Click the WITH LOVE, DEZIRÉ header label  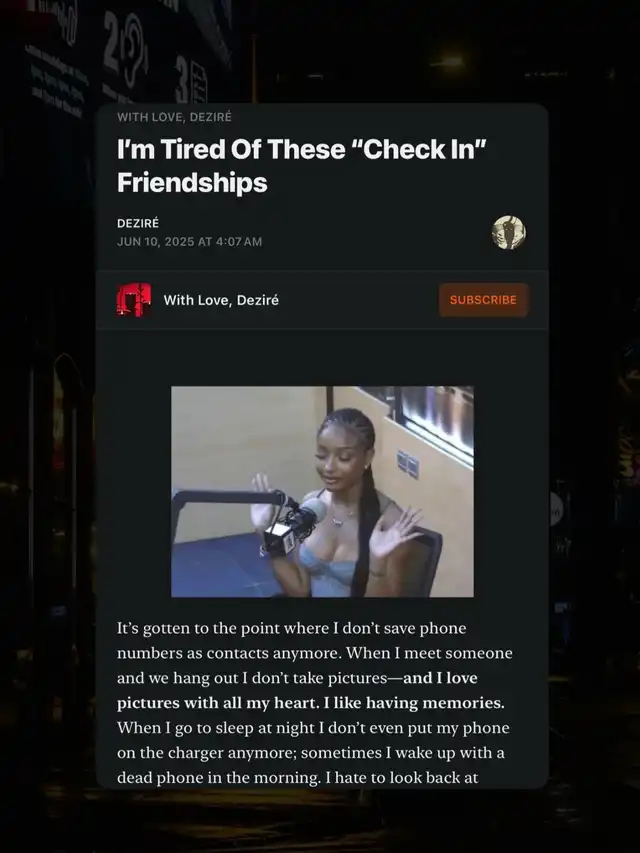coord(174,117)
